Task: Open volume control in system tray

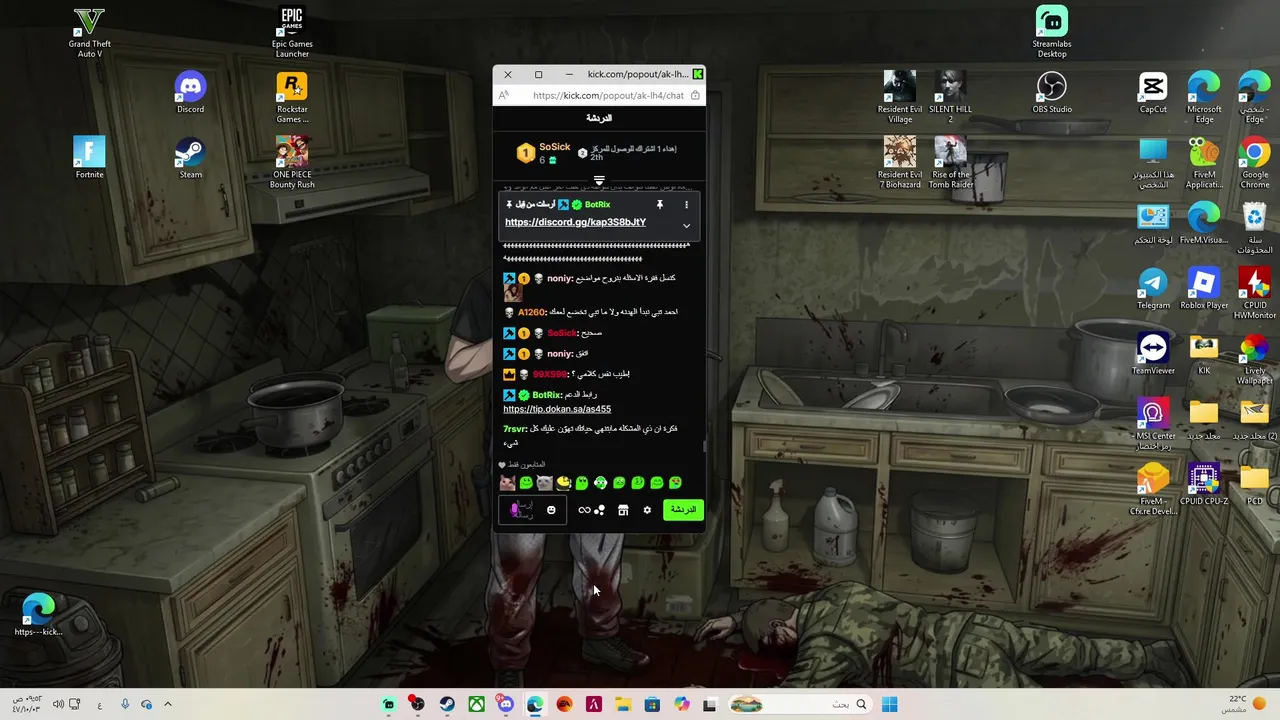Action: [x=58, y=704]
